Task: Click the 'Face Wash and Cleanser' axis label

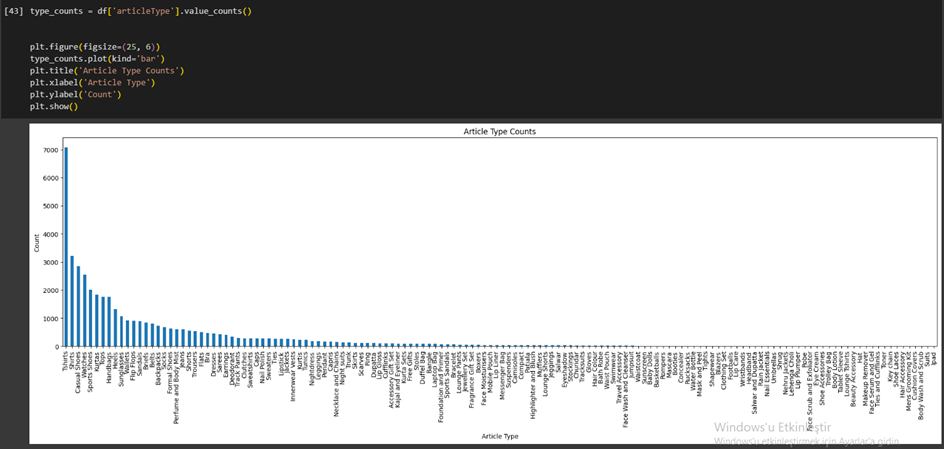Action: coord(626,391)
